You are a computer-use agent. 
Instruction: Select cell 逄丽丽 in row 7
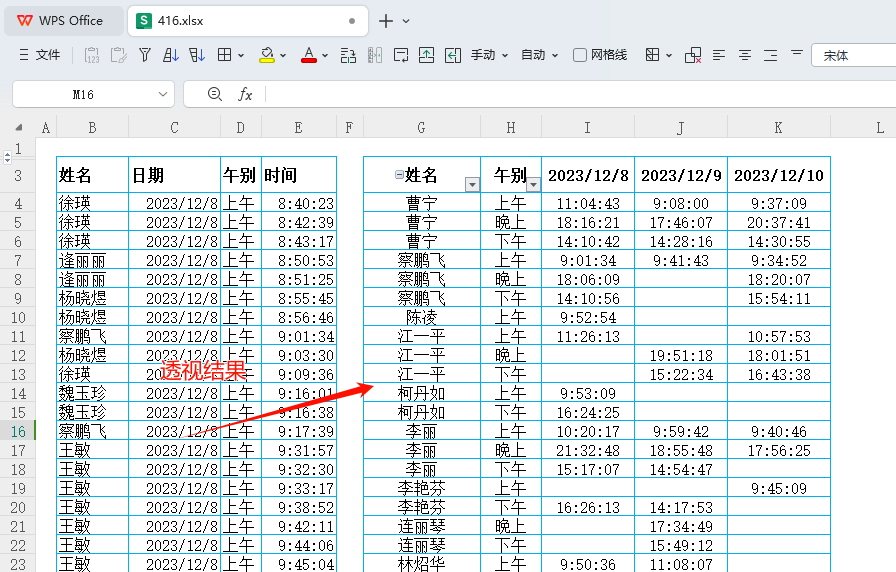[92, 261]
